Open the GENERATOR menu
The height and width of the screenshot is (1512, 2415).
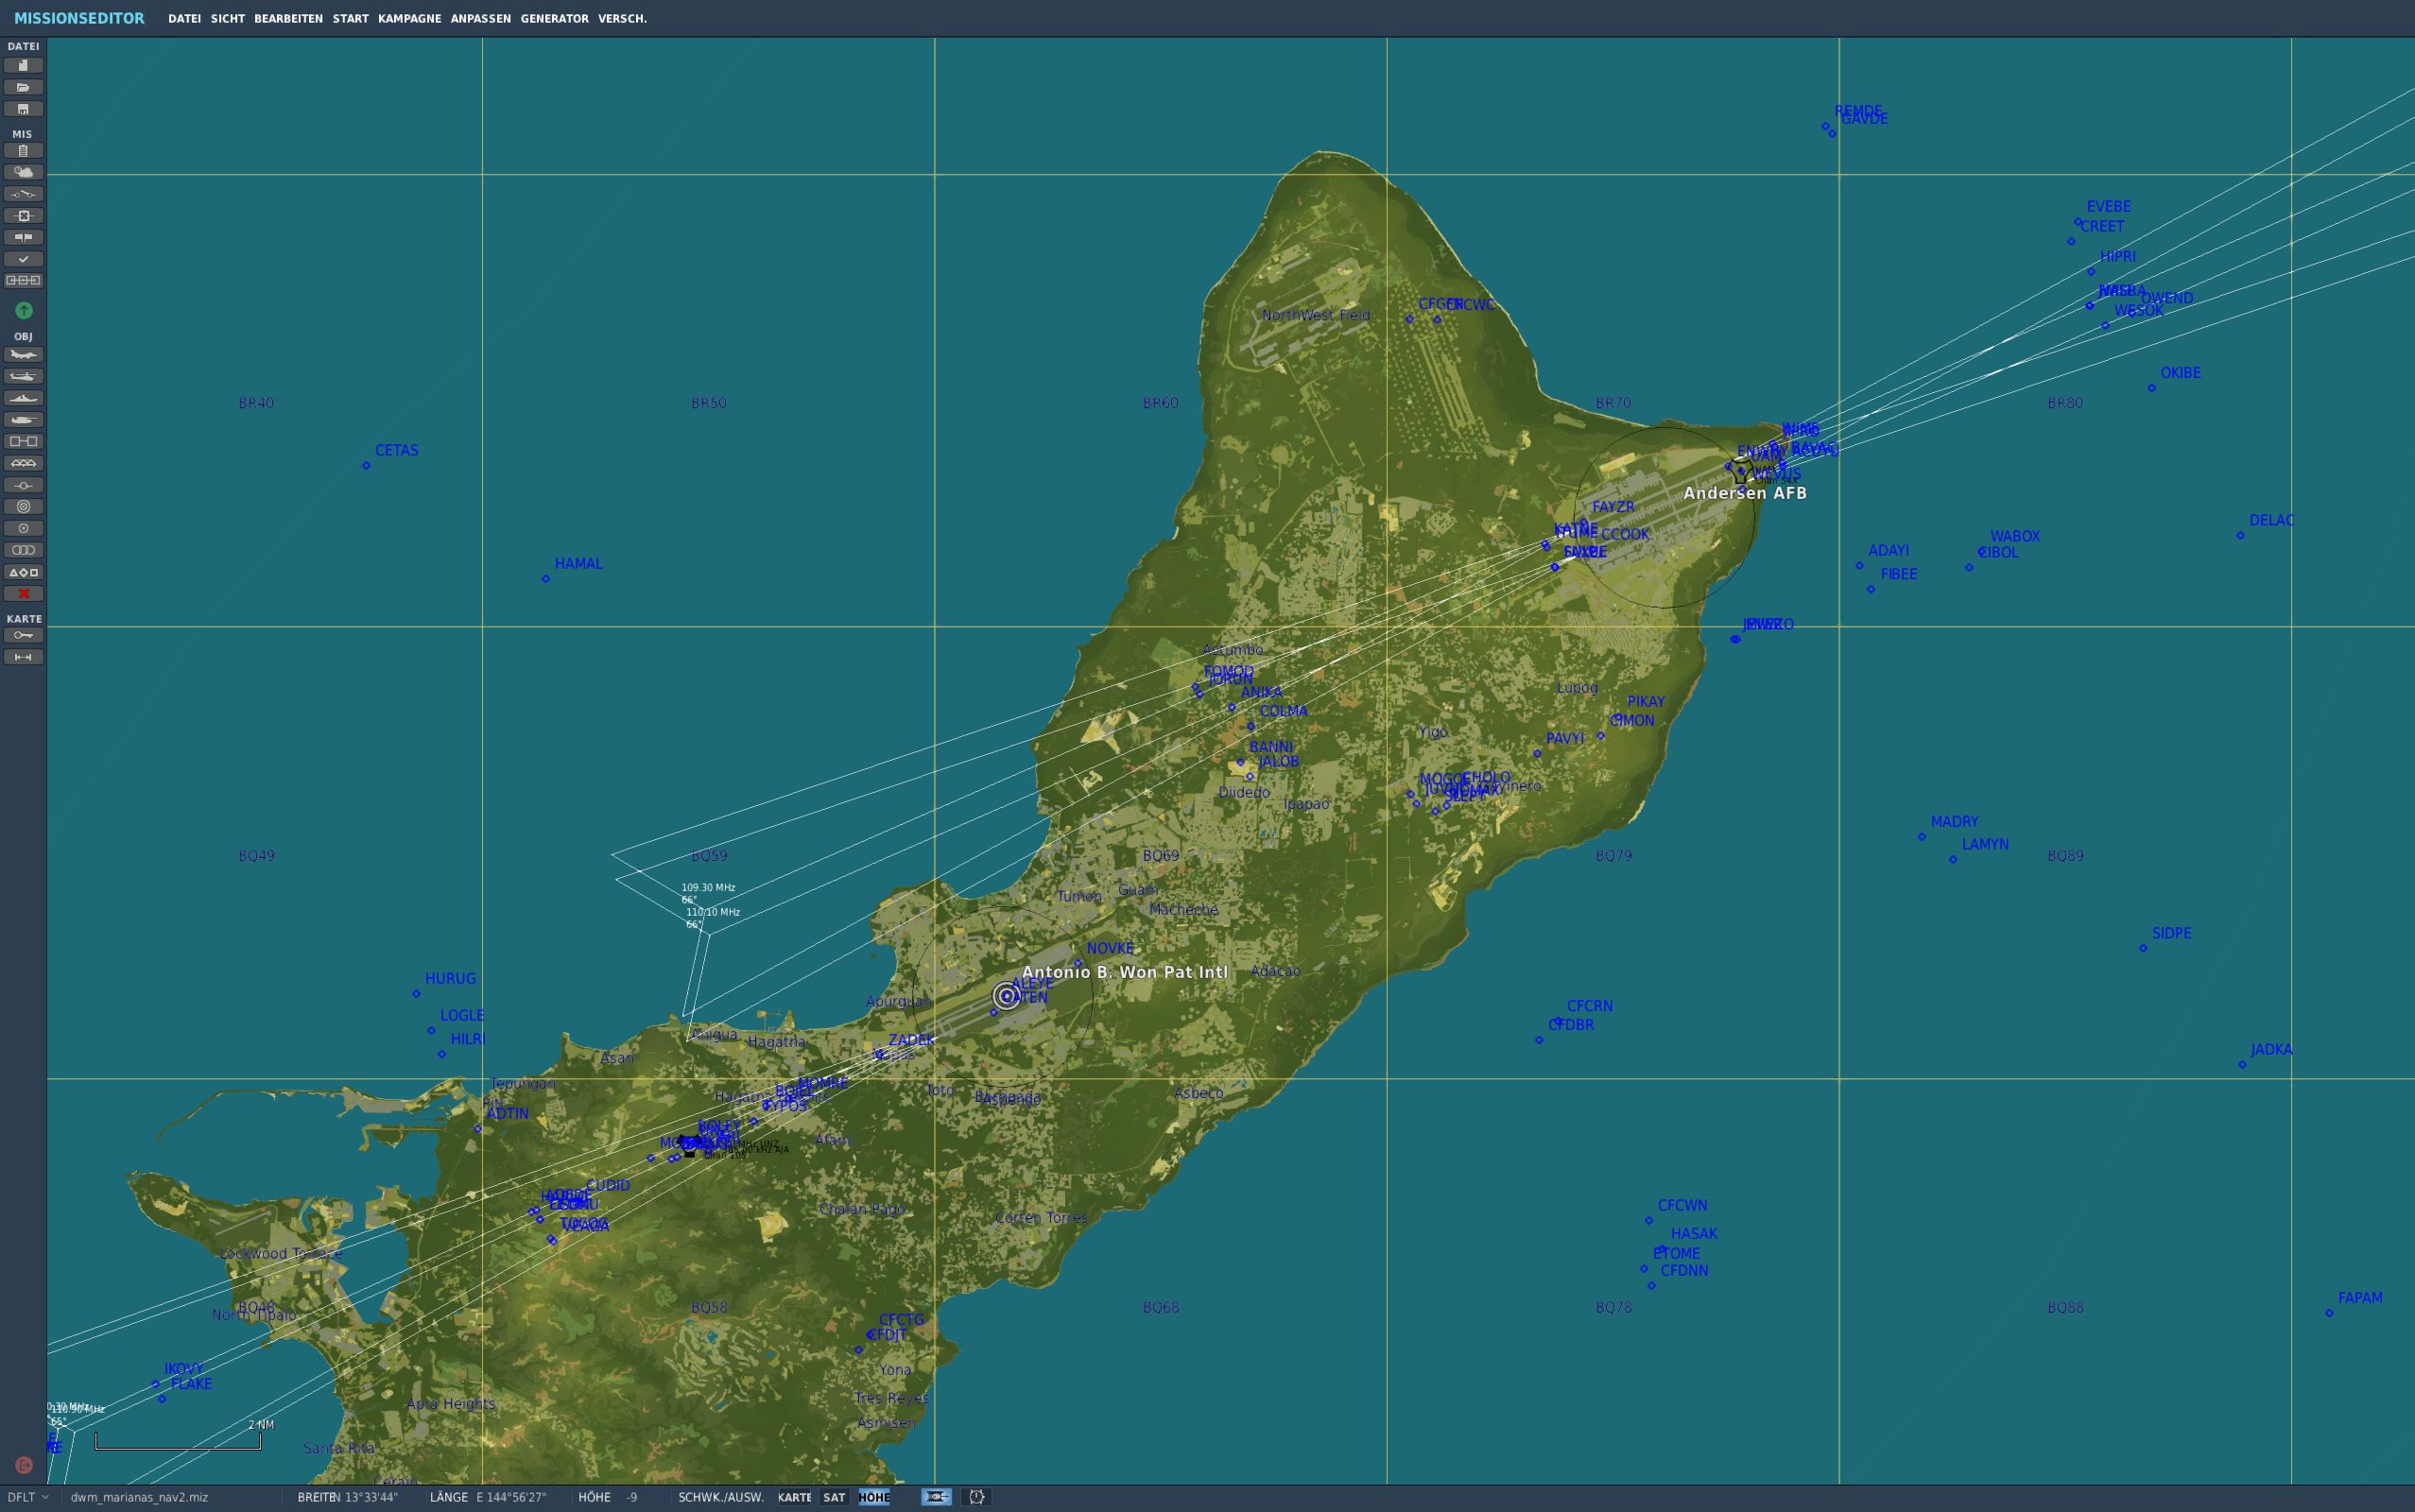tap(554, 19)
